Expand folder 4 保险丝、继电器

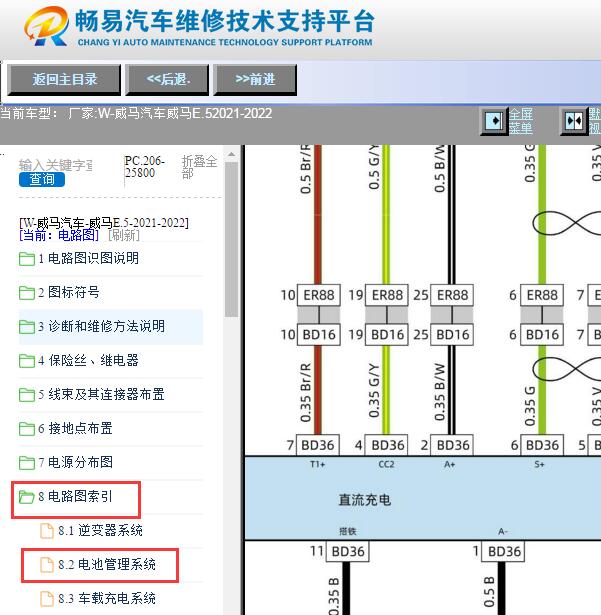tap(89, 360)
